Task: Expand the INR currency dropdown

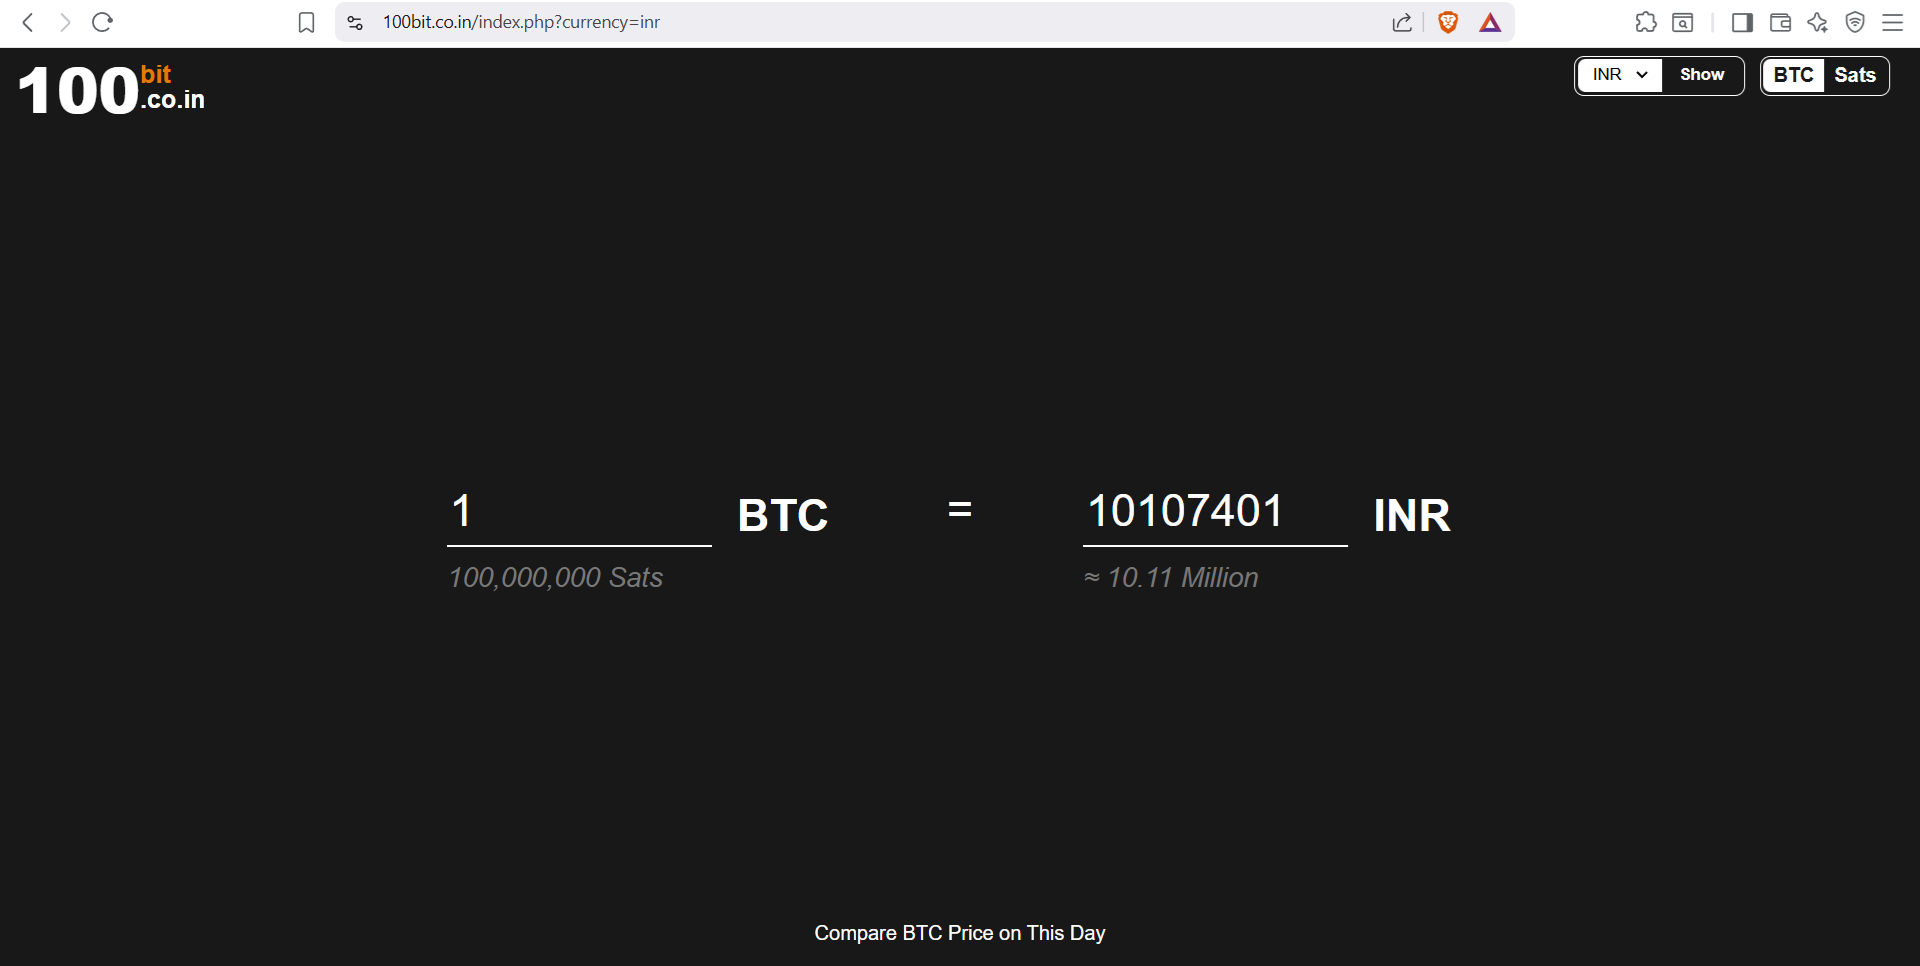Action: pyautogui.click(x=1620, y=75)
